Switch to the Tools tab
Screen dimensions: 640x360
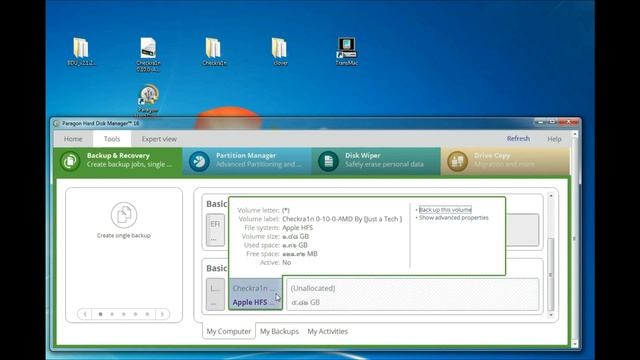point(112,139)
